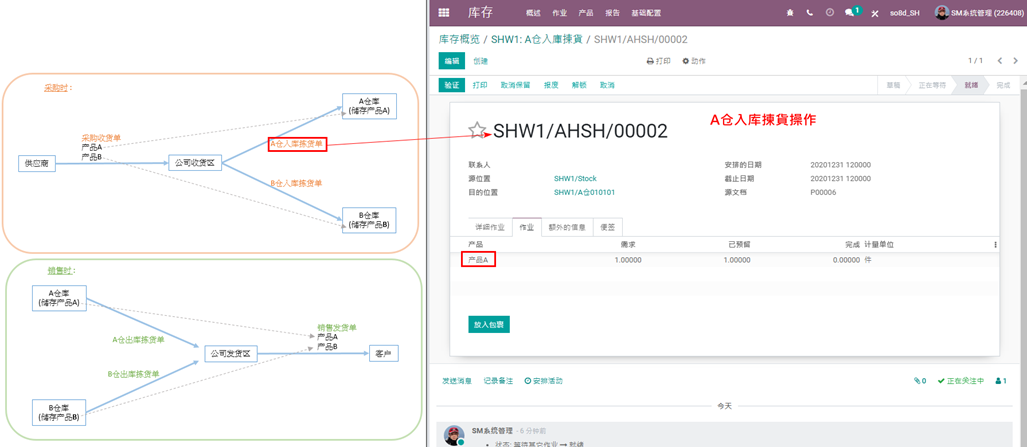Click the 公司收货区 box in the diagram
Screen dimensions: 1027x447
click(x=195, y=163)
